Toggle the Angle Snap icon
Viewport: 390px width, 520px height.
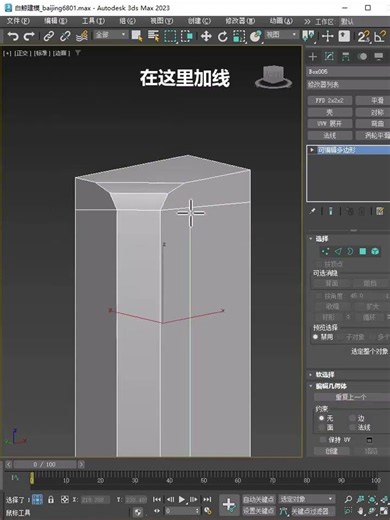click(x=380, y=36)
